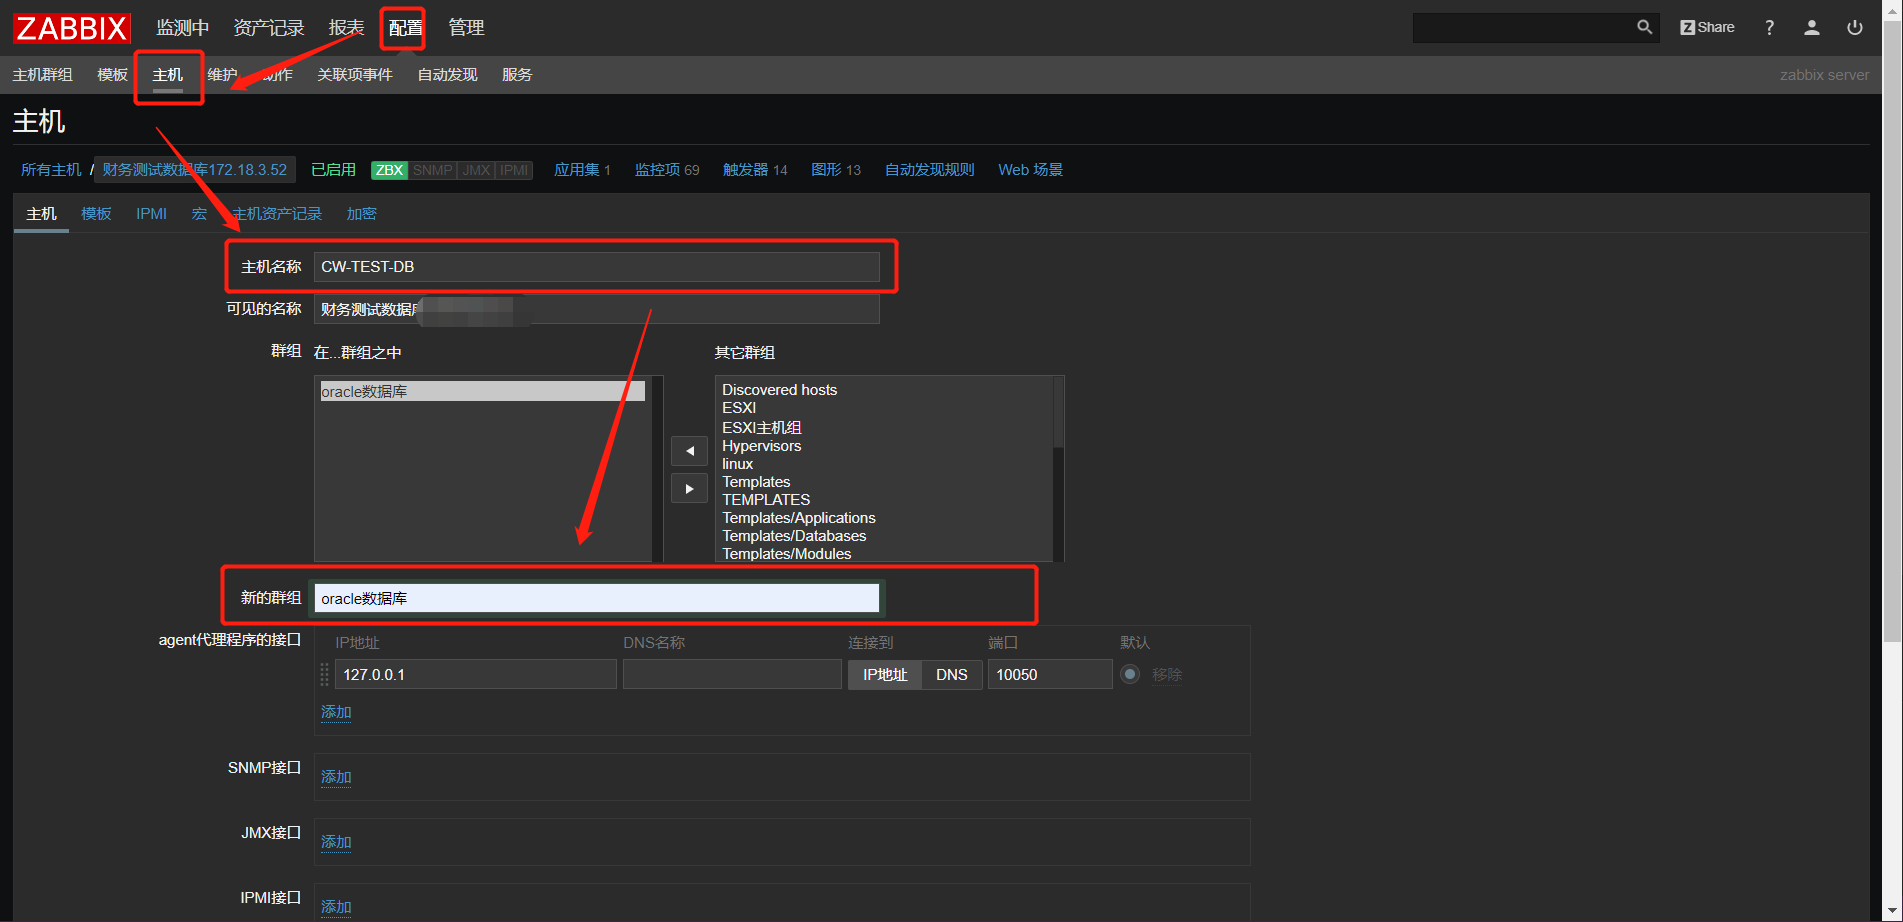
Task: Toggle connect to DNS option
Action: click(x=951, y=674)
